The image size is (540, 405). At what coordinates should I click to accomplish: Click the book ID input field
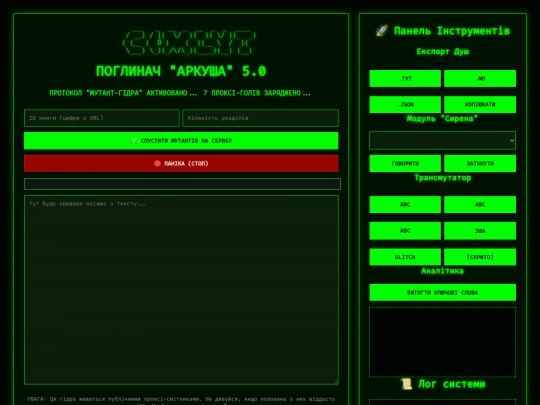[x=102, y=118]
